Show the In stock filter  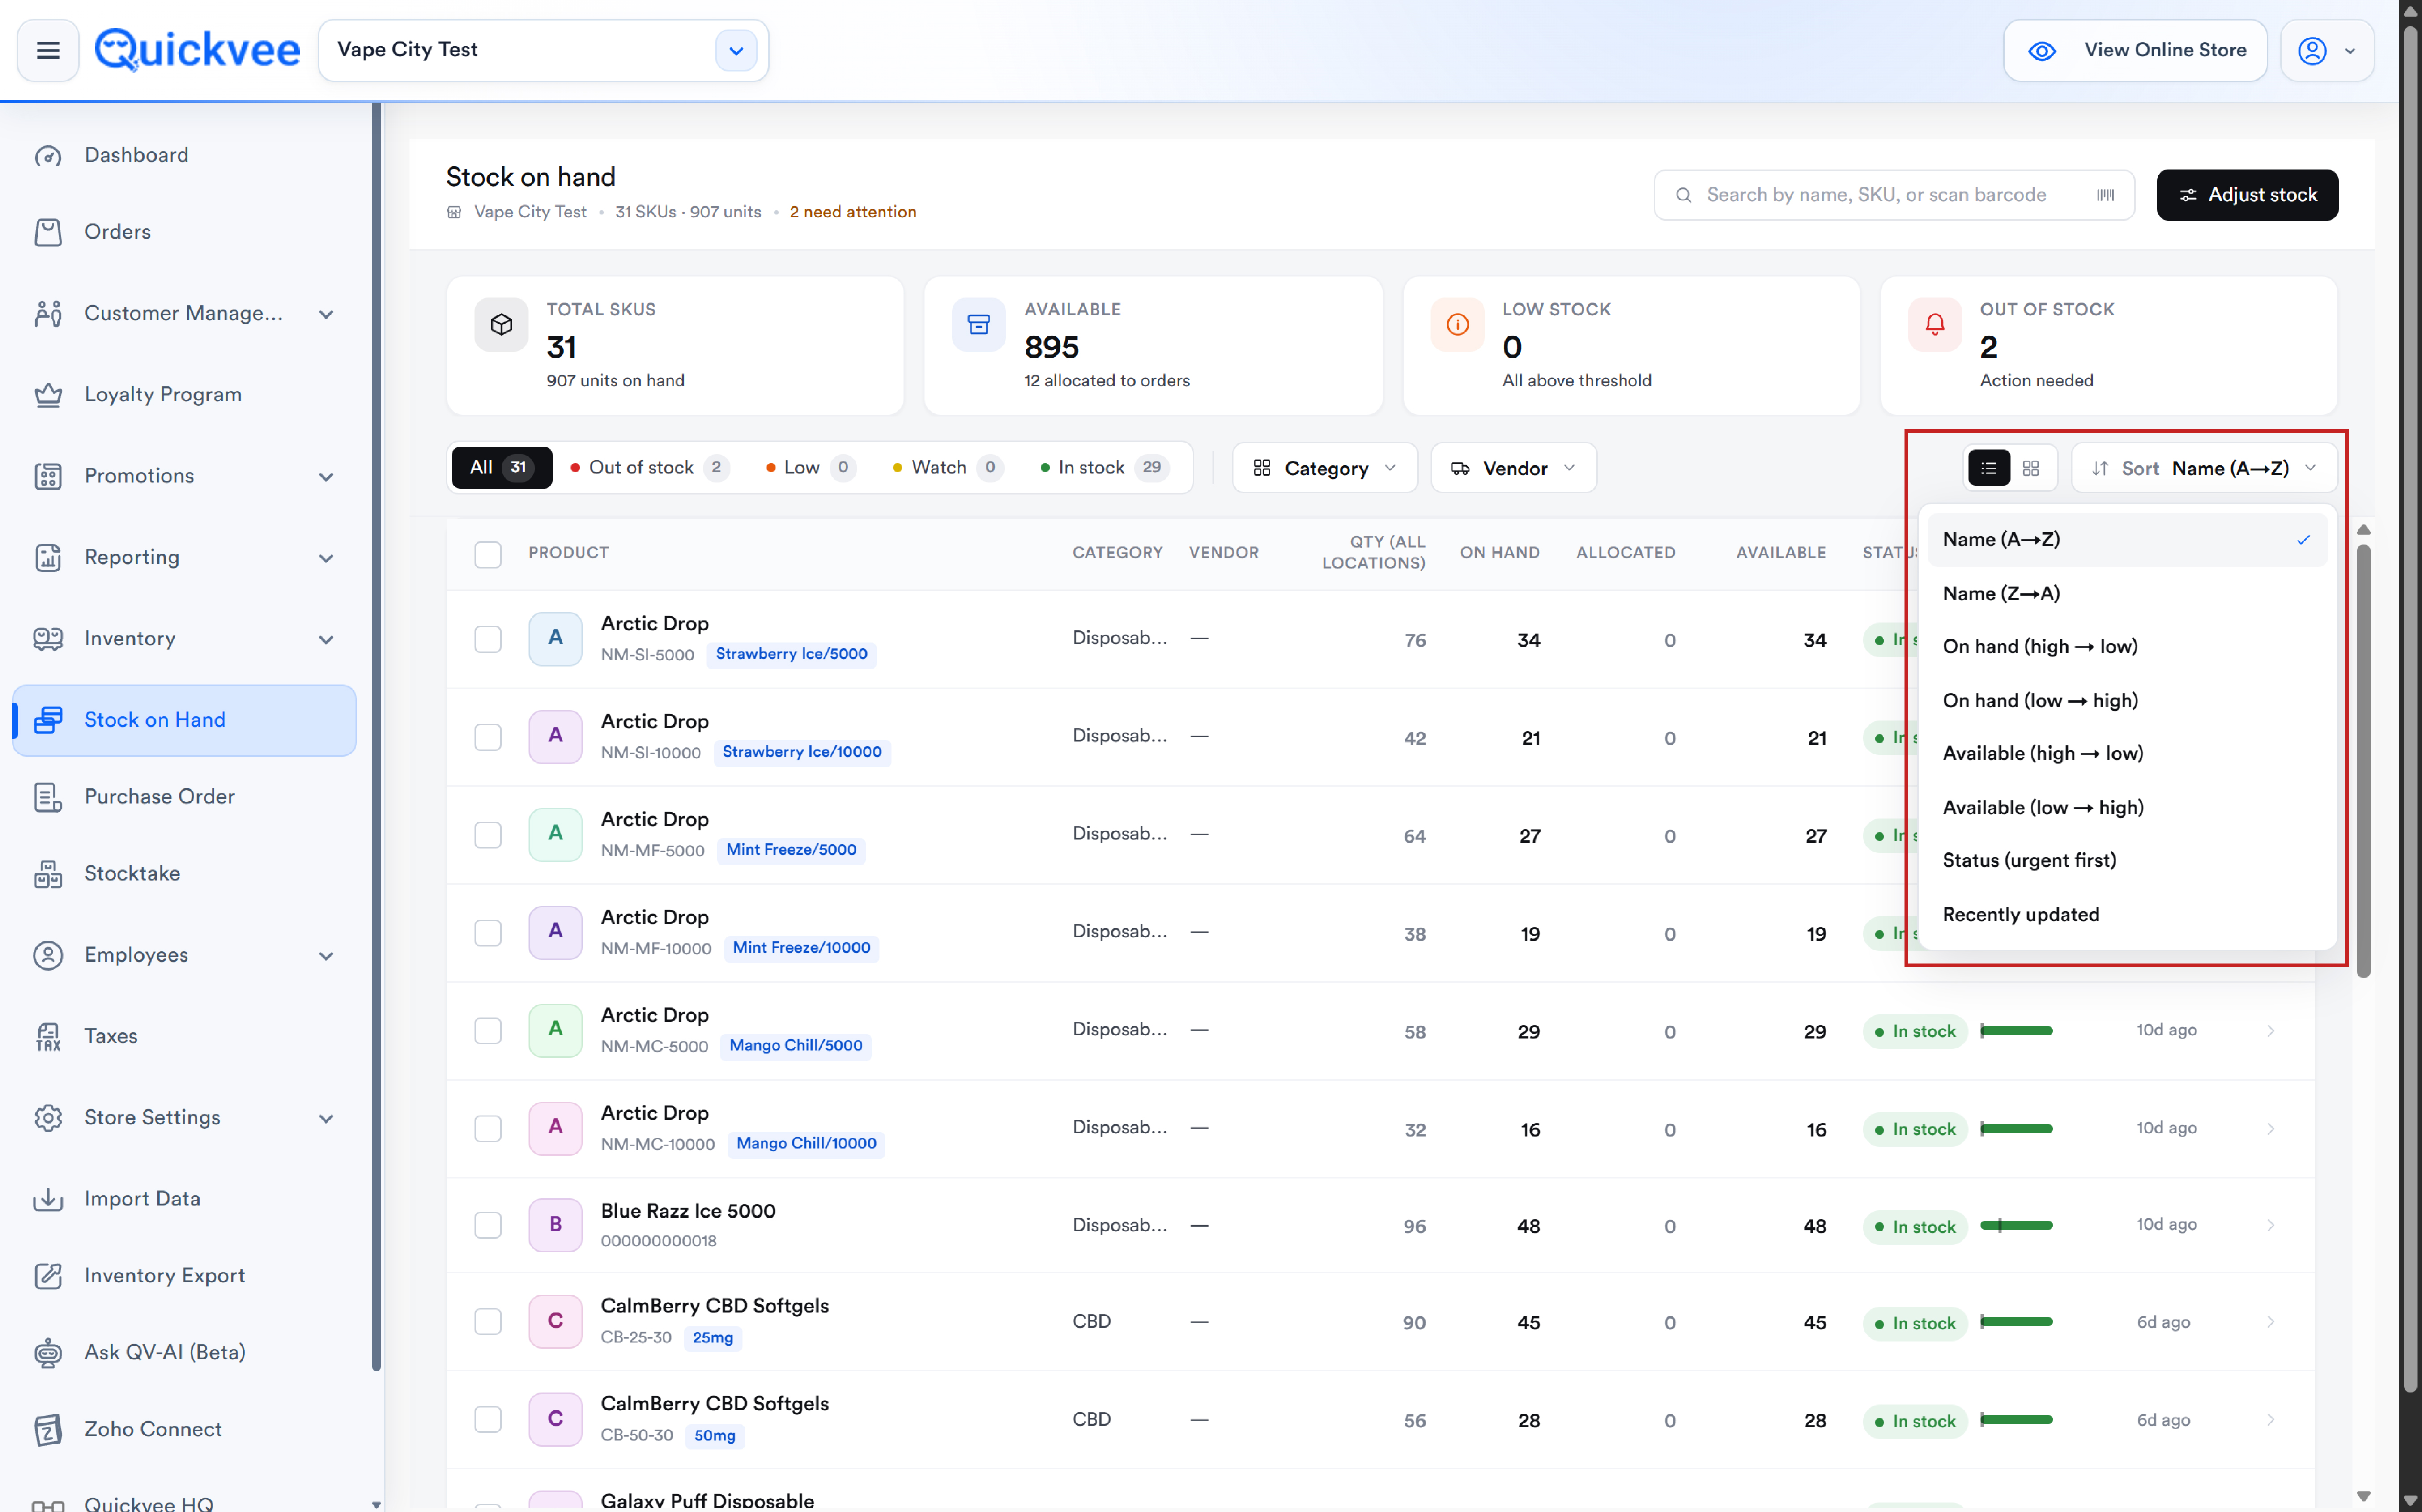point(1104,468)
